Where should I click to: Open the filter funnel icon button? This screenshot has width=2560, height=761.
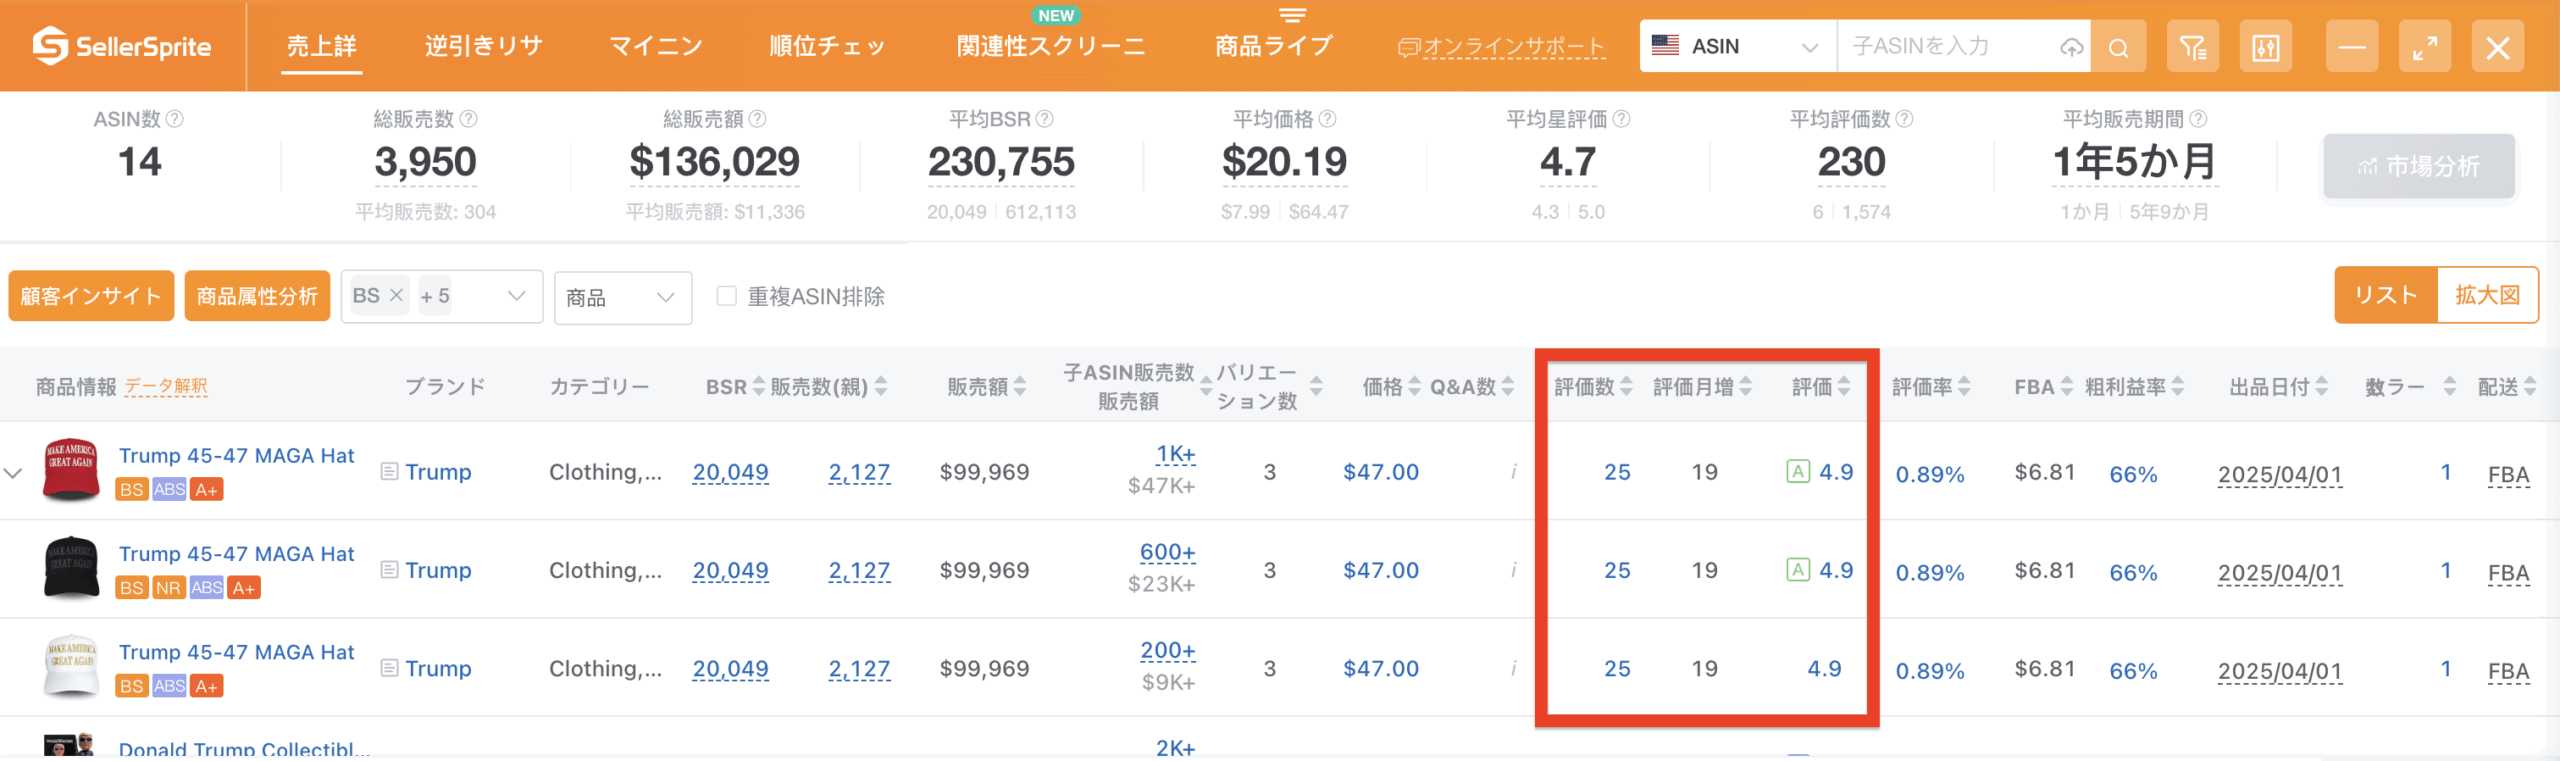[x=2193, y=47]
